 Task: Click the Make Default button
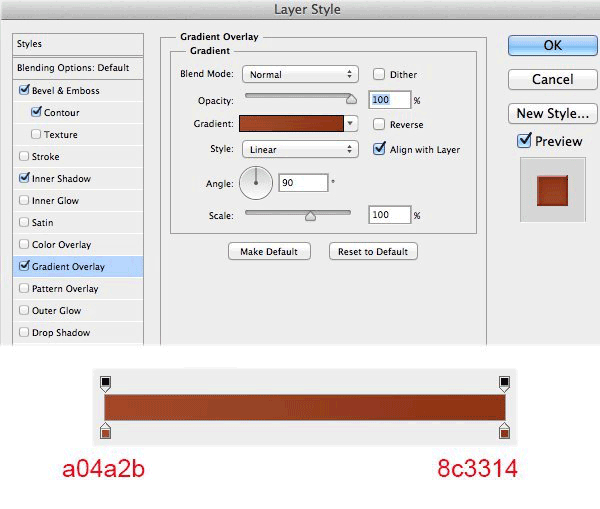[269, 251]
